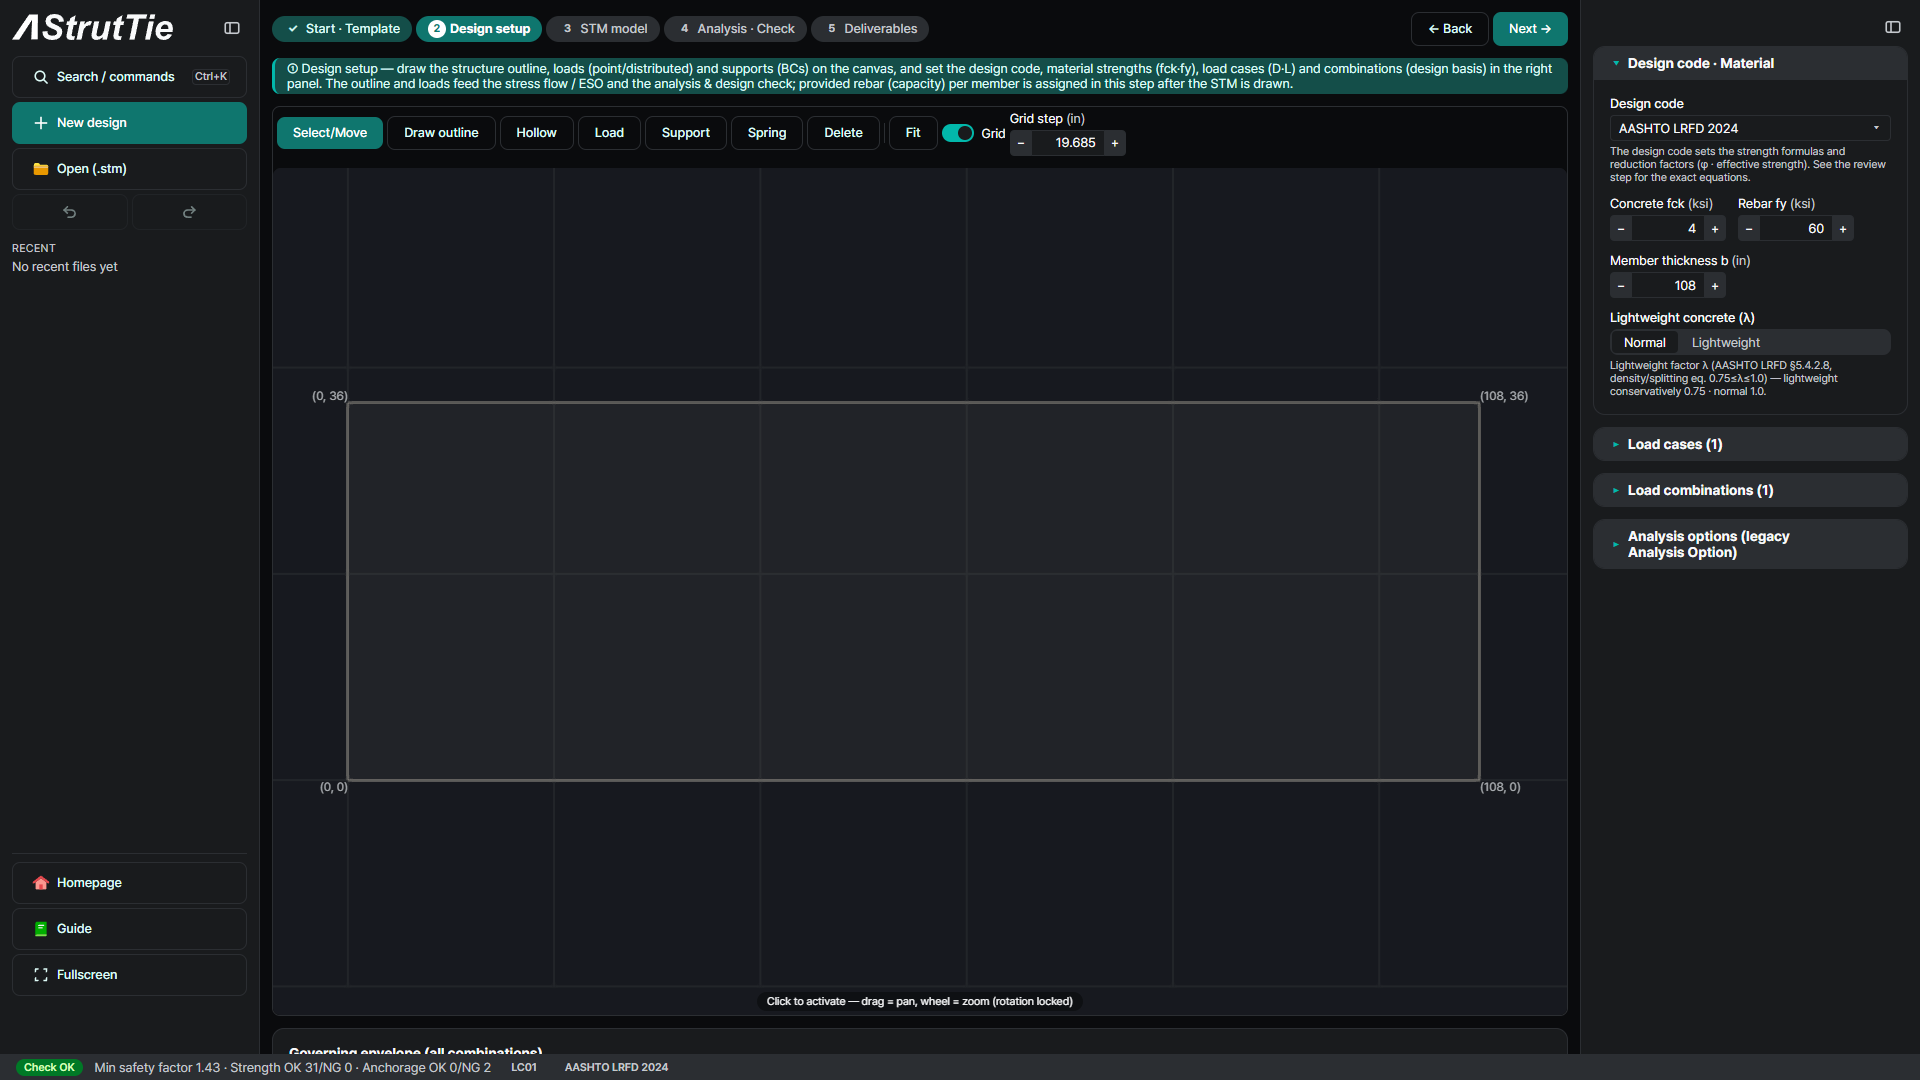Screen dimensions: 1920x1080
Task: Open the Design code dropdown
Action: [x=1750, y=129]
